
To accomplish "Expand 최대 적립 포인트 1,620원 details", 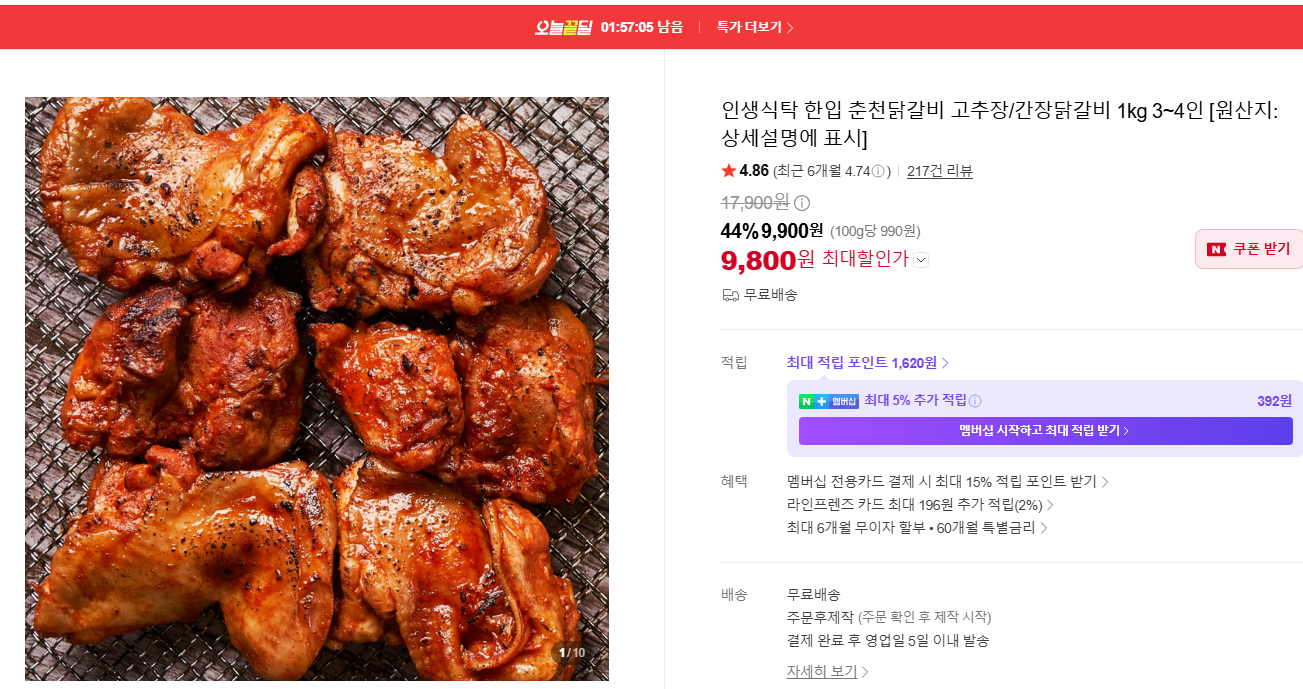I will 868,363.
